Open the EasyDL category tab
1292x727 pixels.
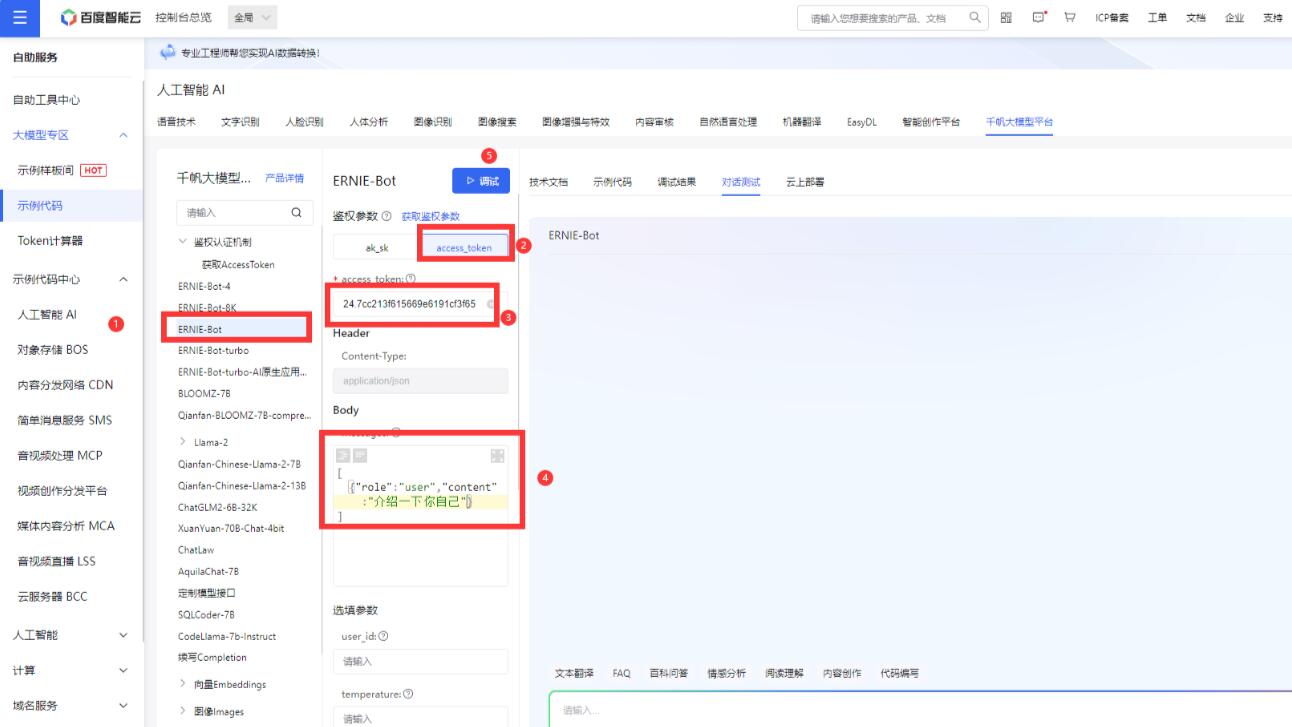coord(862,122)
